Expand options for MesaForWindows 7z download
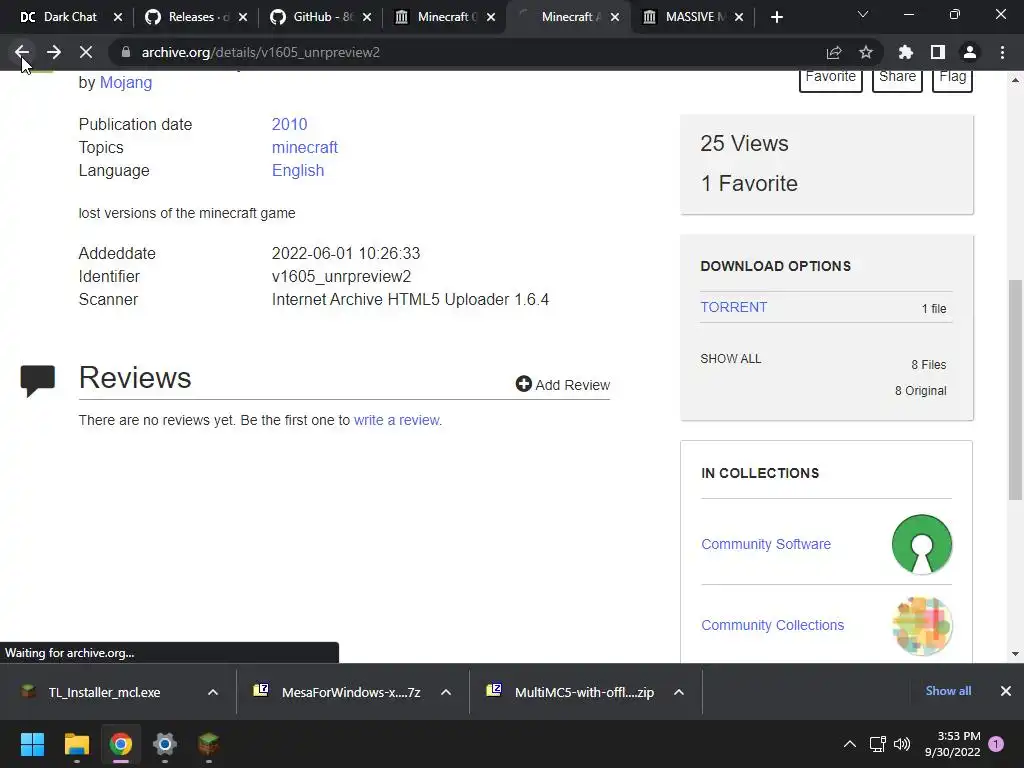This screenshot has height=768, width=1024. click(446, 692)
